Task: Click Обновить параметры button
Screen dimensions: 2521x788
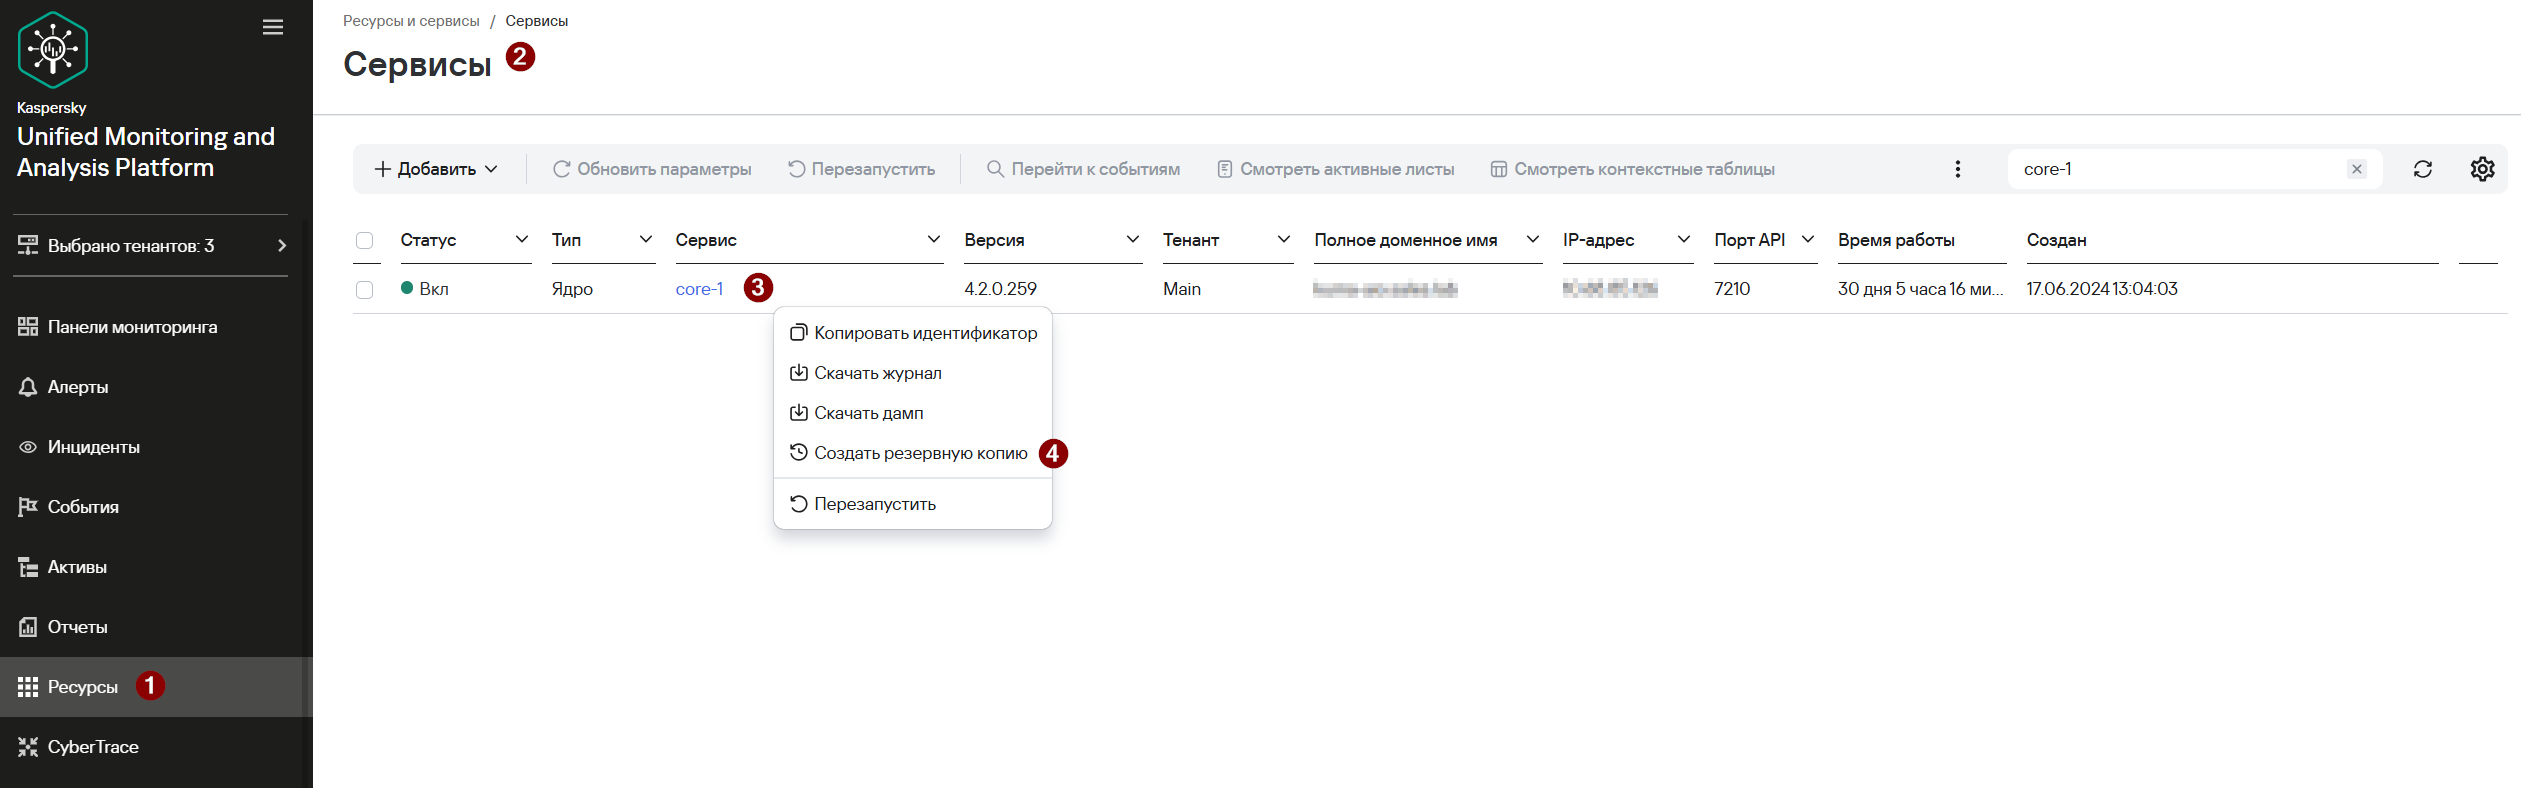Action: [x=652, y=169]
